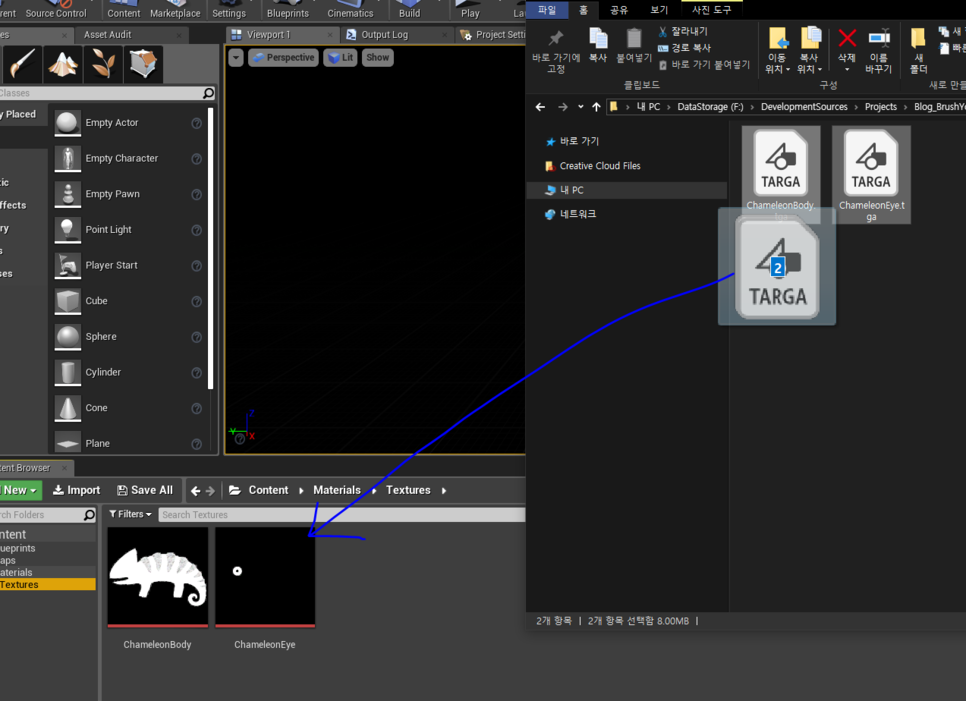Open the Show menu in viewport

(x=378, y=58)
